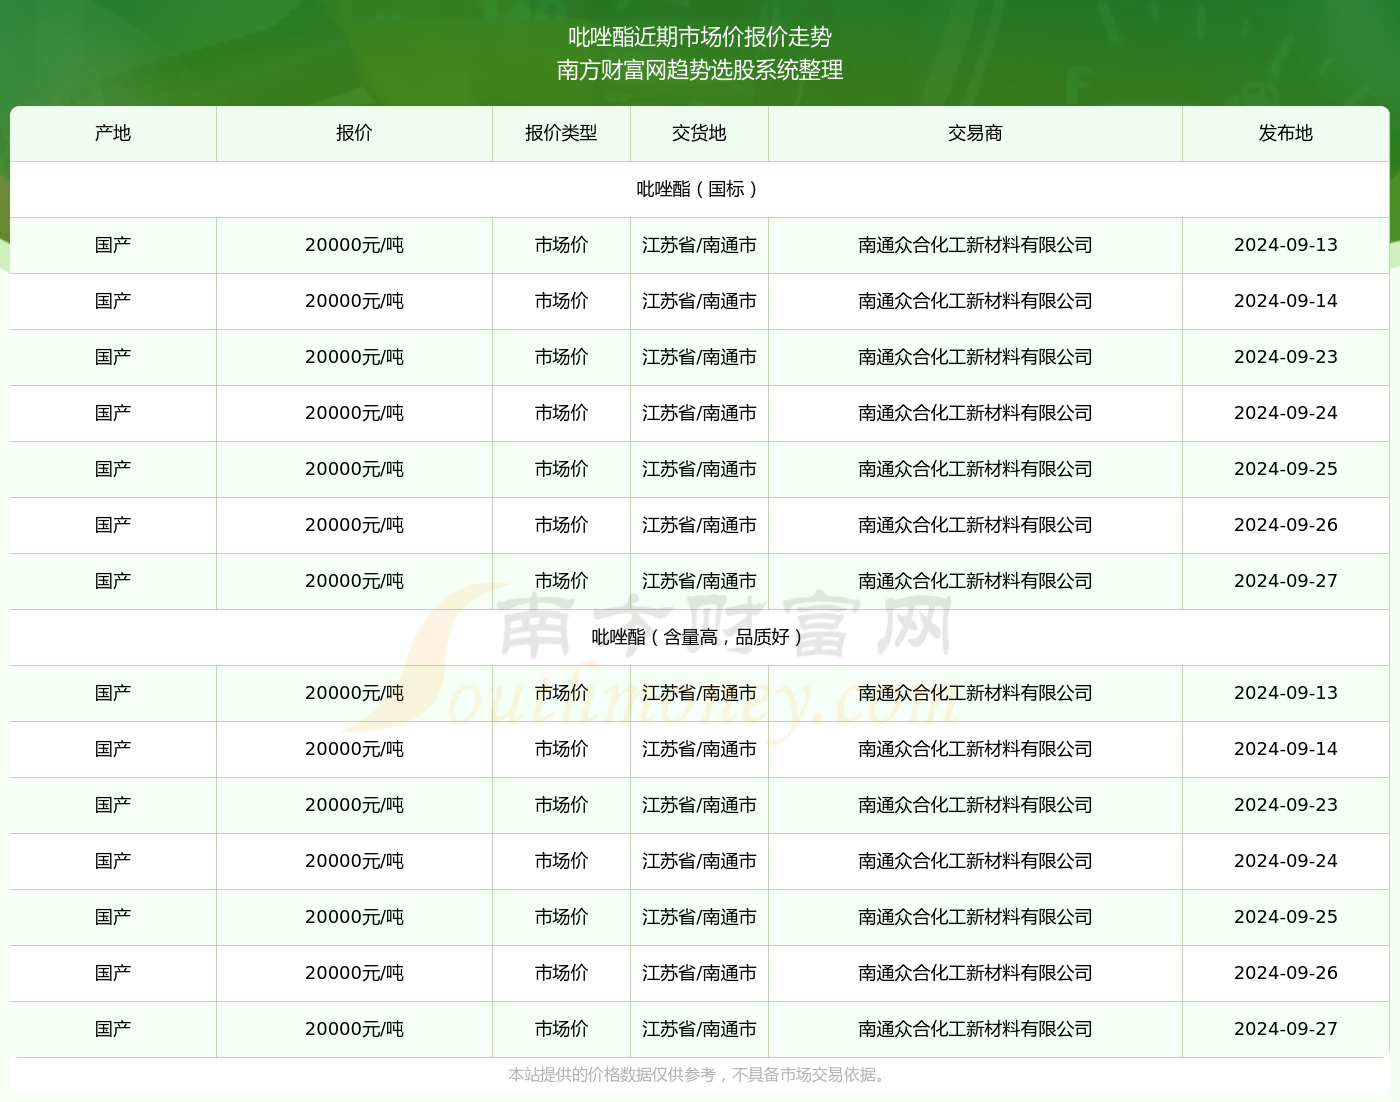Click date 2024-09-26 in the 含量高 section
The height and width of the screenshot is (1102, 1400).
[x=1285, y=973]
